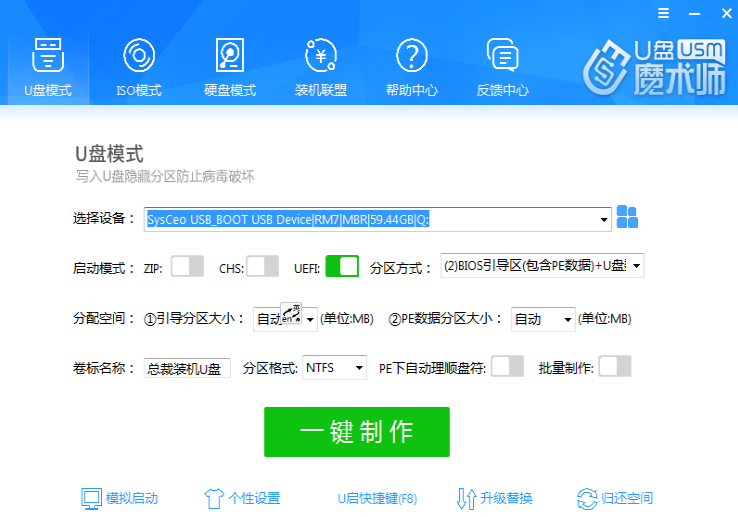Viewport: 738px width, 517px height.
Task: Click the U启快捷键(F8) link
Action: tap(376, 498)
